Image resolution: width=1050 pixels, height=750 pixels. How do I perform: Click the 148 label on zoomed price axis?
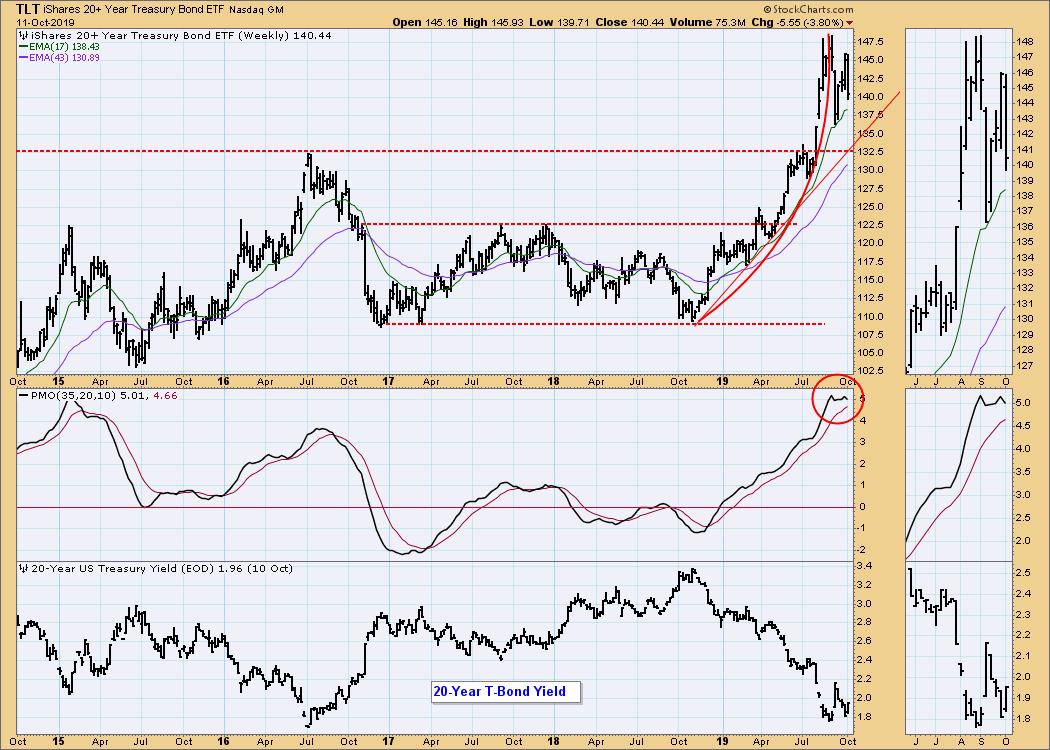[1024, 41]
